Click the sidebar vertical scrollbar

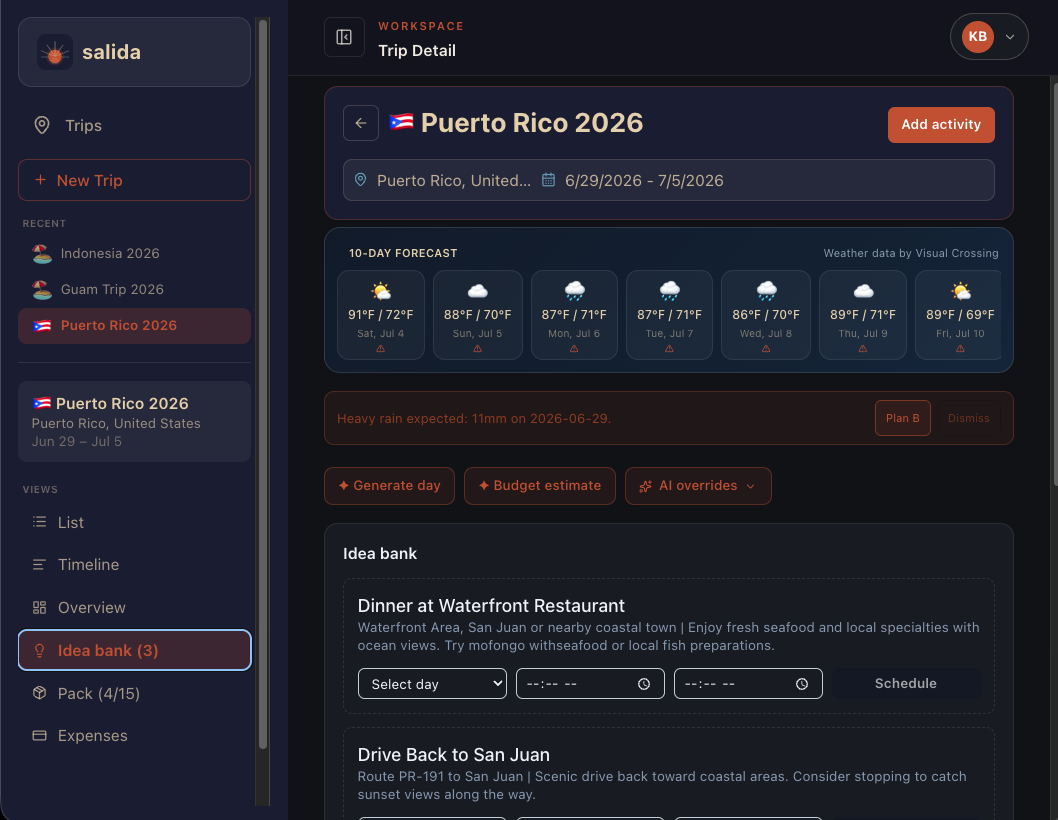(263, 385)
